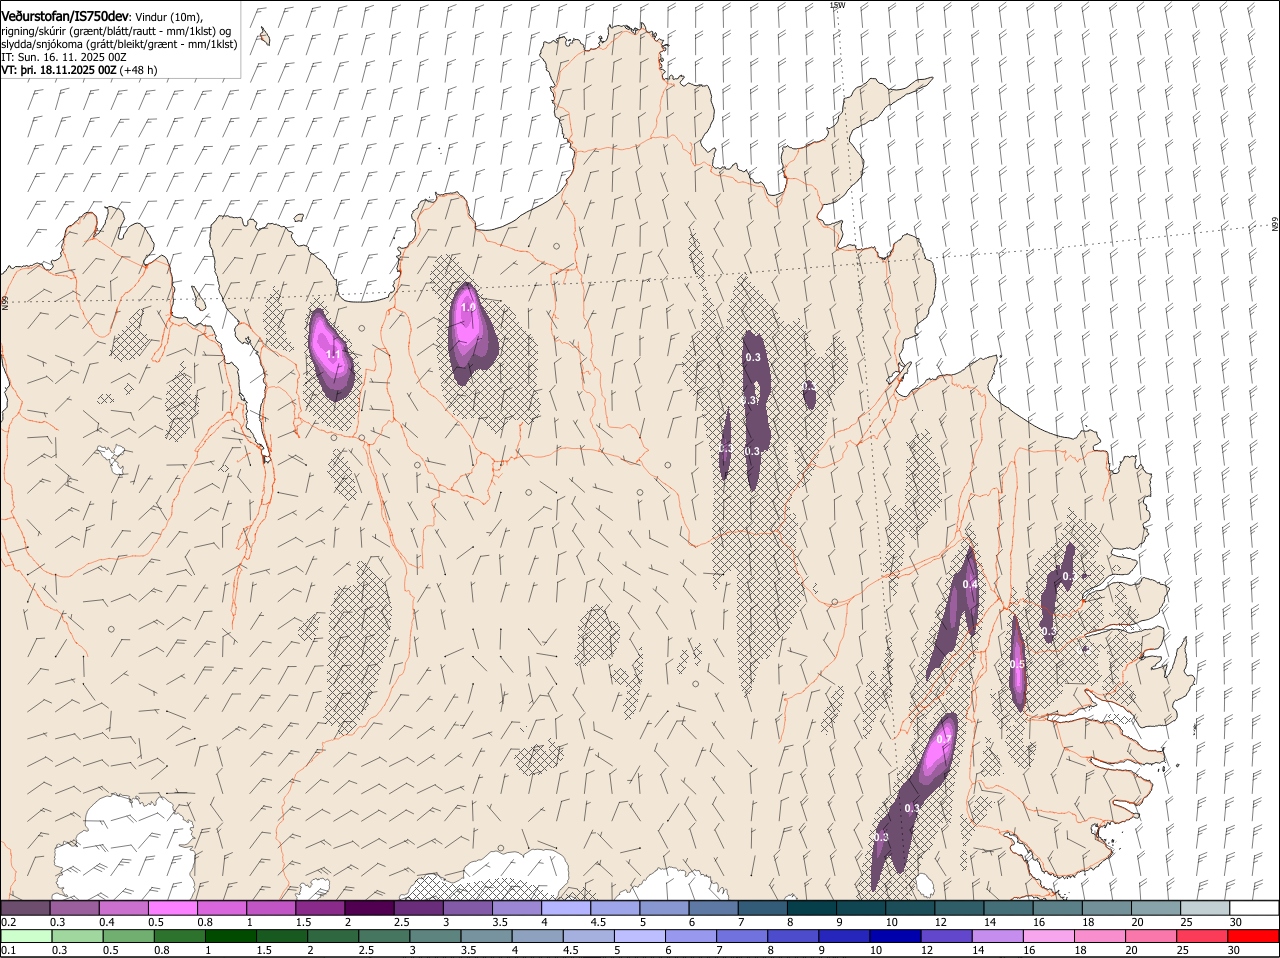Click the '0.2' label of the upper legend
The height and width of the screenshot is (958, 1280).
point(8,922)
